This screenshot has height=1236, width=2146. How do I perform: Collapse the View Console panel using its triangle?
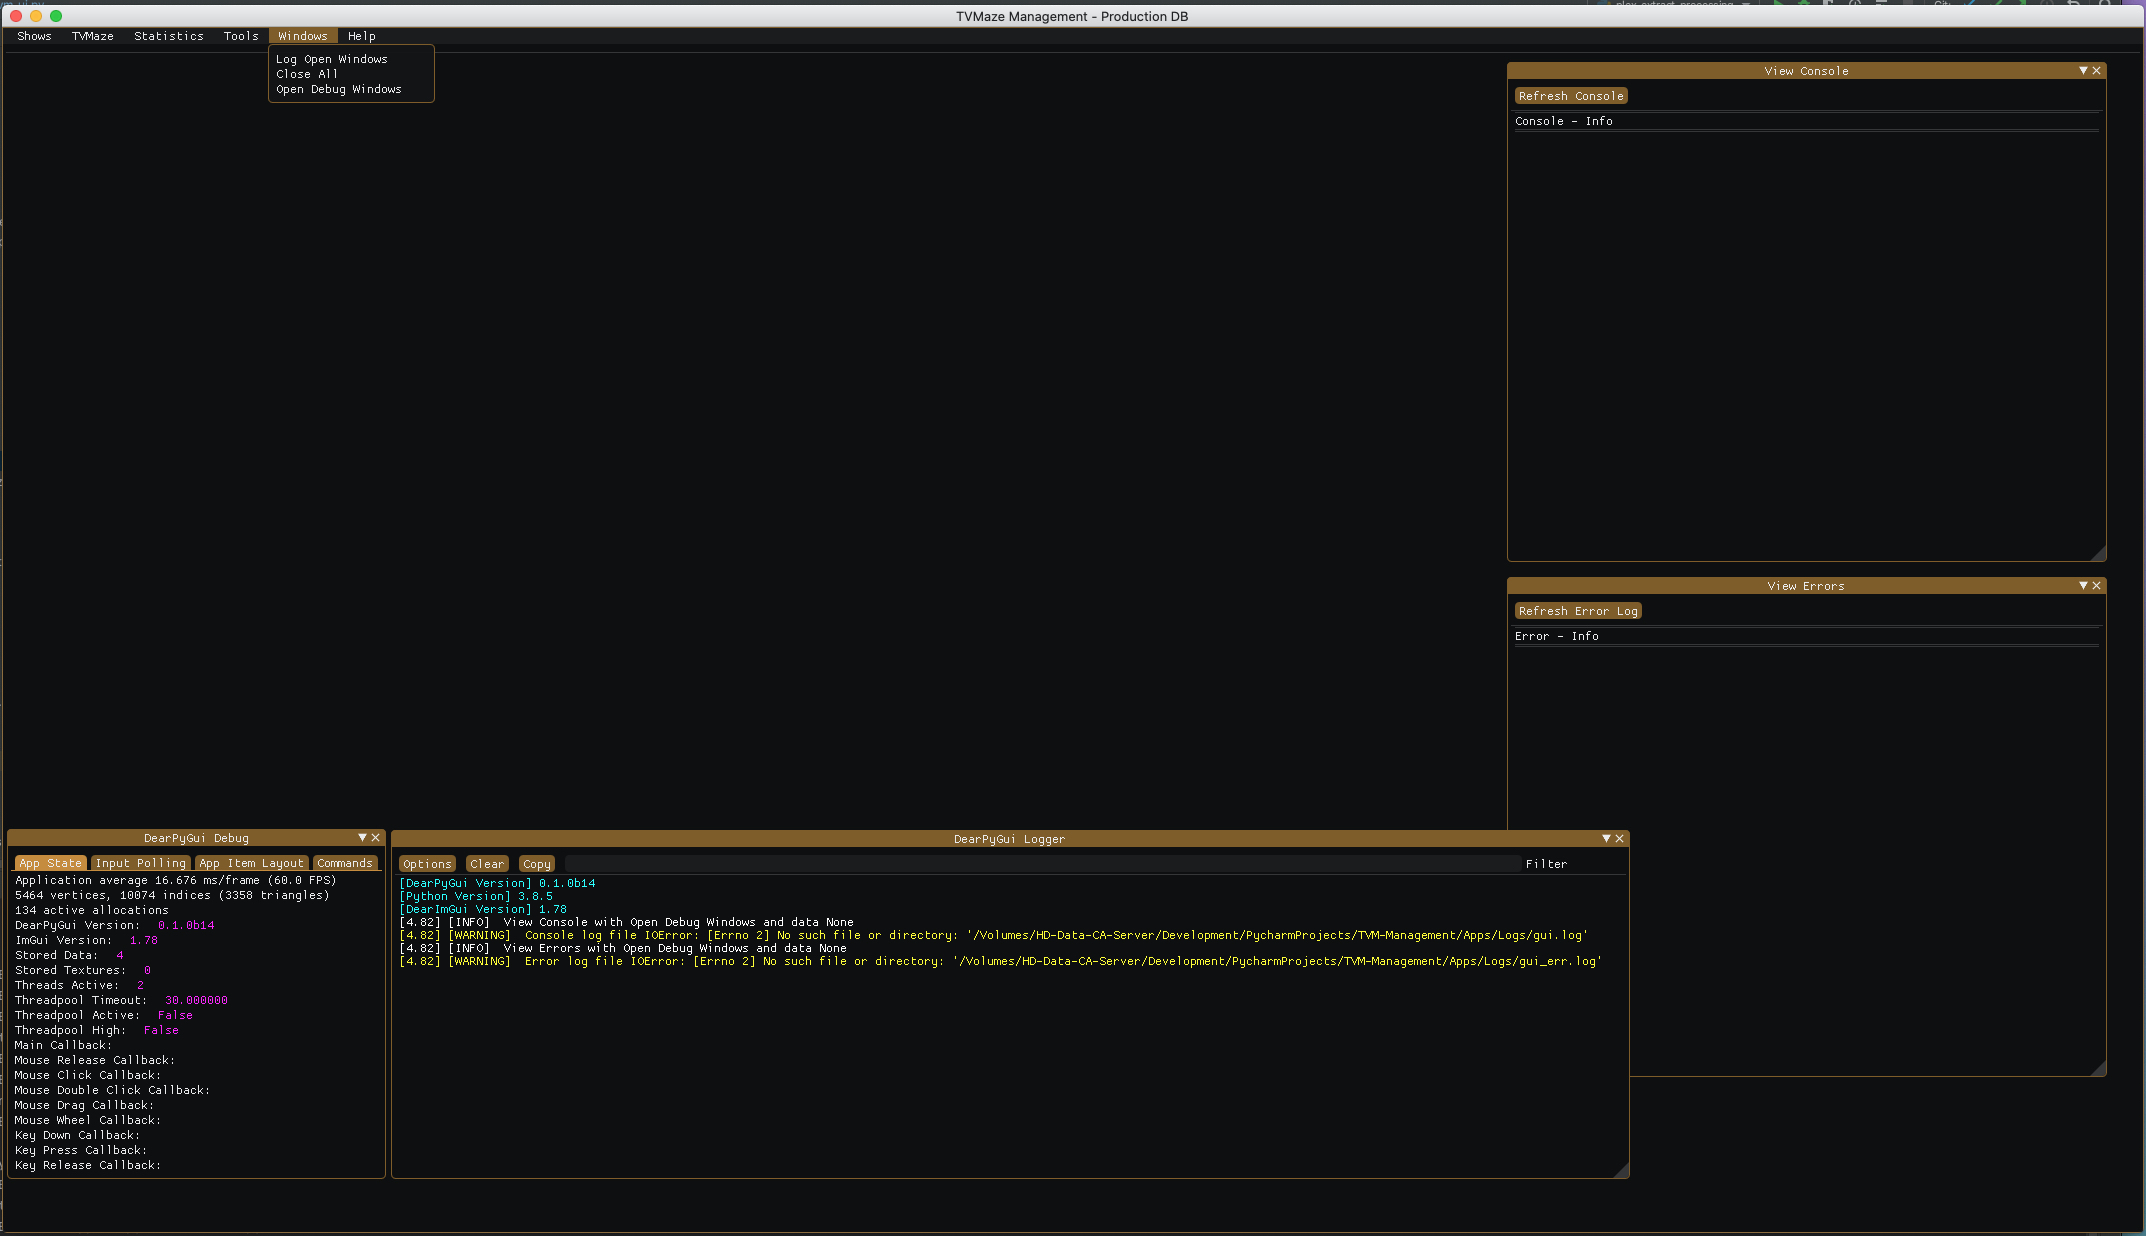[2083, 70]
